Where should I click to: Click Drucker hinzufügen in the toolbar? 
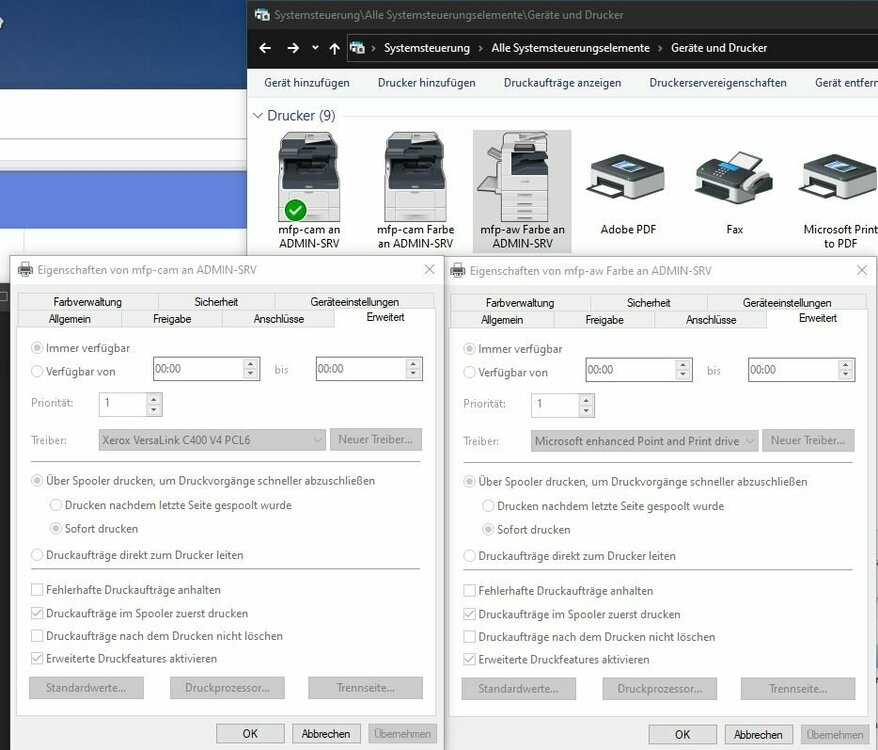click(x=426, y=83)
